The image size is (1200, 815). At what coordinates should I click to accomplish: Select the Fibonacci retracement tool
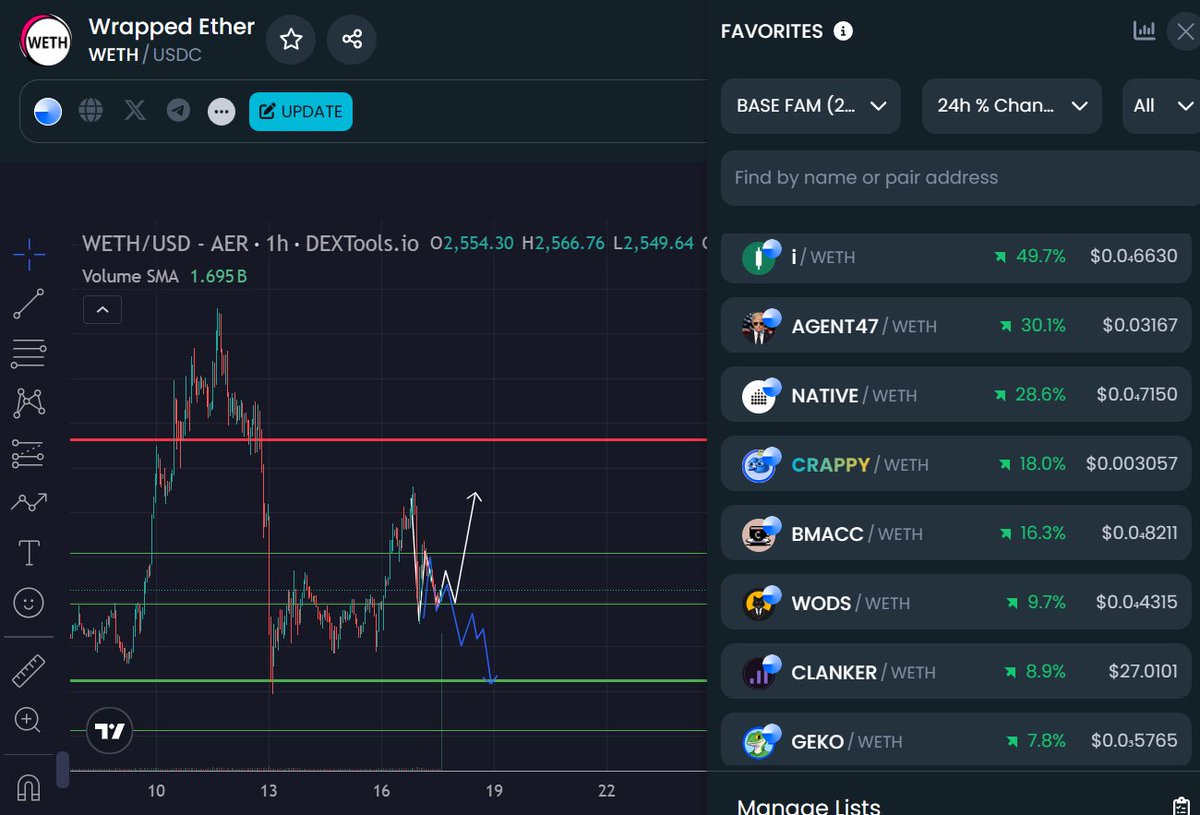tap(29, 353)
